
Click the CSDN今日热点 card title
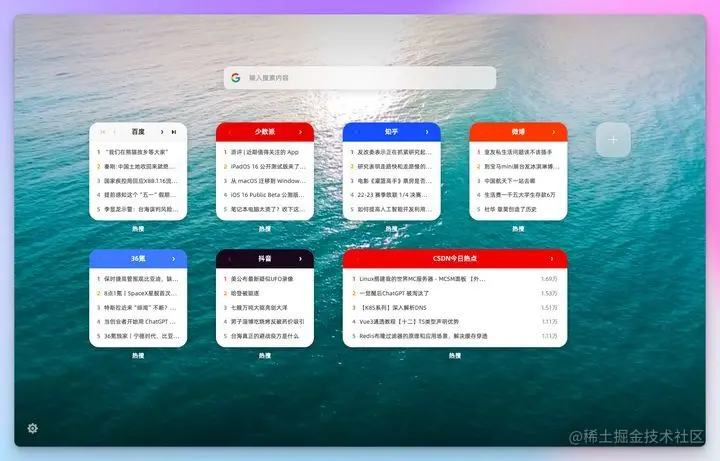click(455, 259)
